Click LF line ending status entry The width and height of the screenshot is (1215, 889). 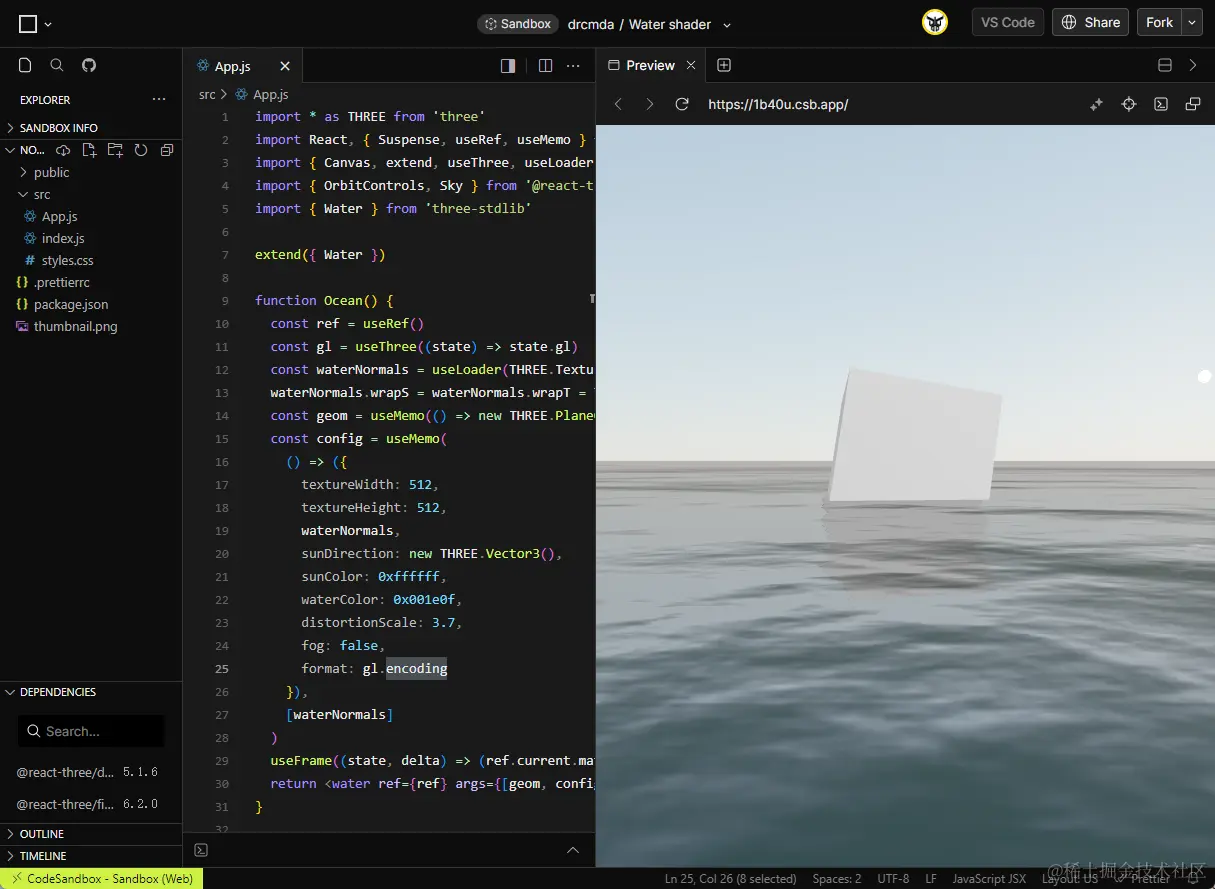931,879
